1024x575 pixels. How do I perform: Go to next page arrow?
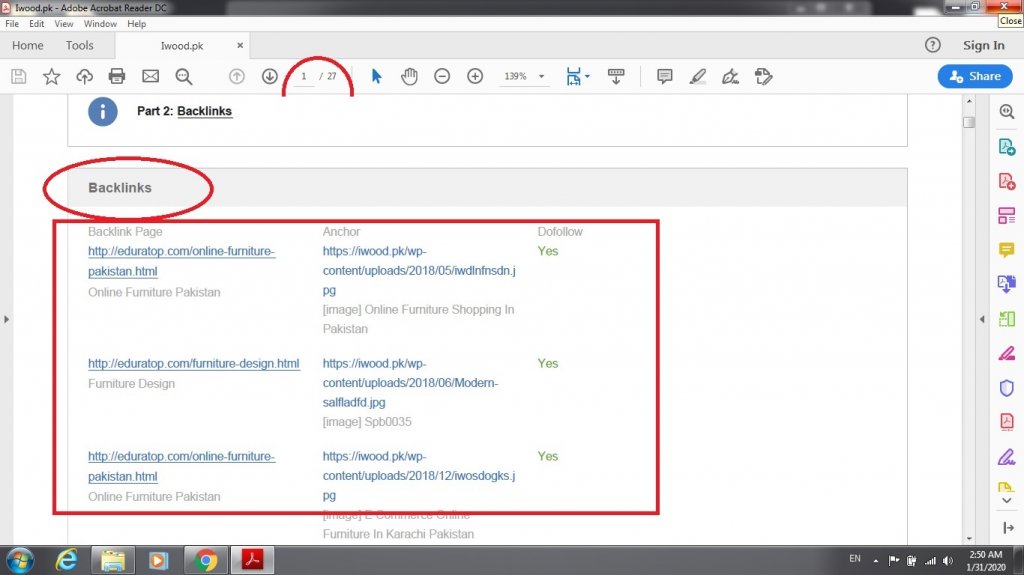pos(270,76)
